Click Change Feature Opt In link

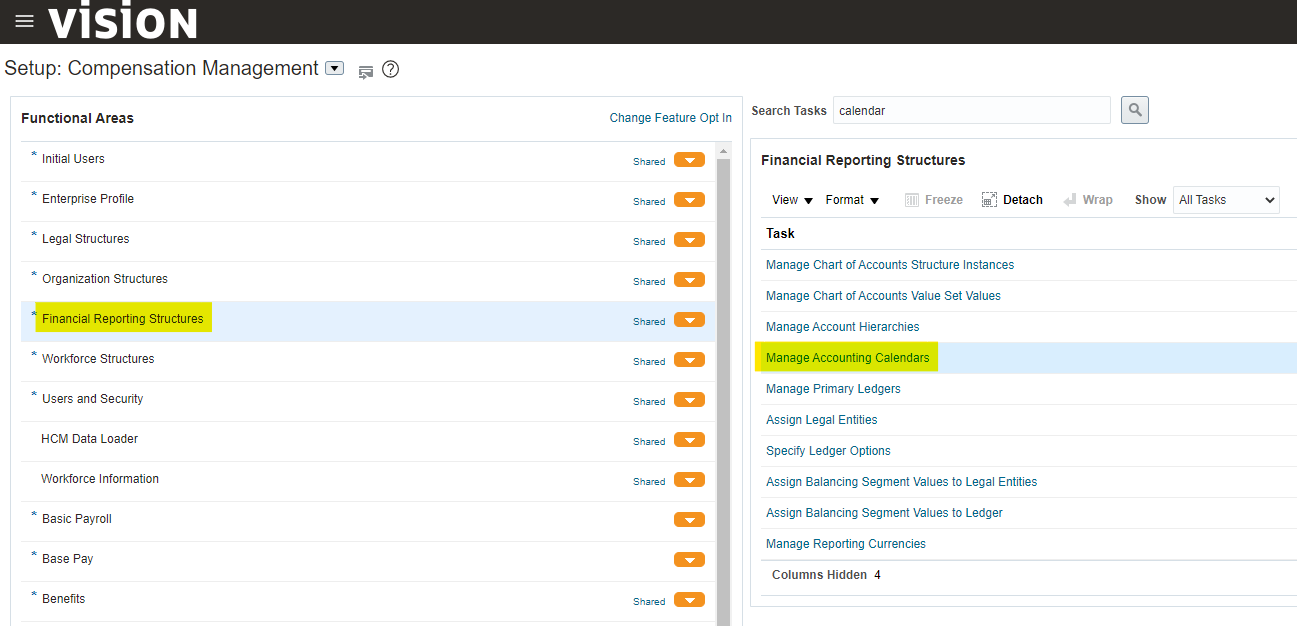(670, 118)
